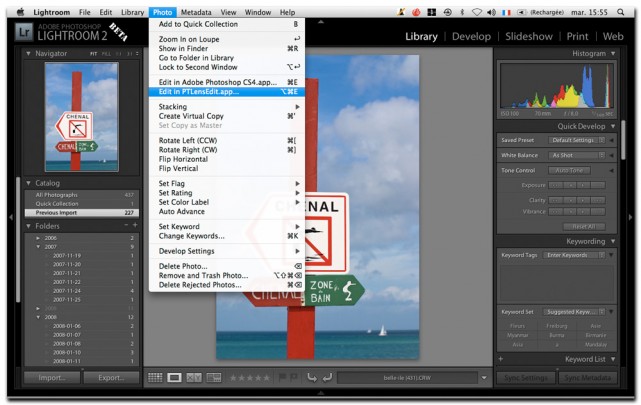
Task: Click Sync Settings button
Action: (526, 378)
